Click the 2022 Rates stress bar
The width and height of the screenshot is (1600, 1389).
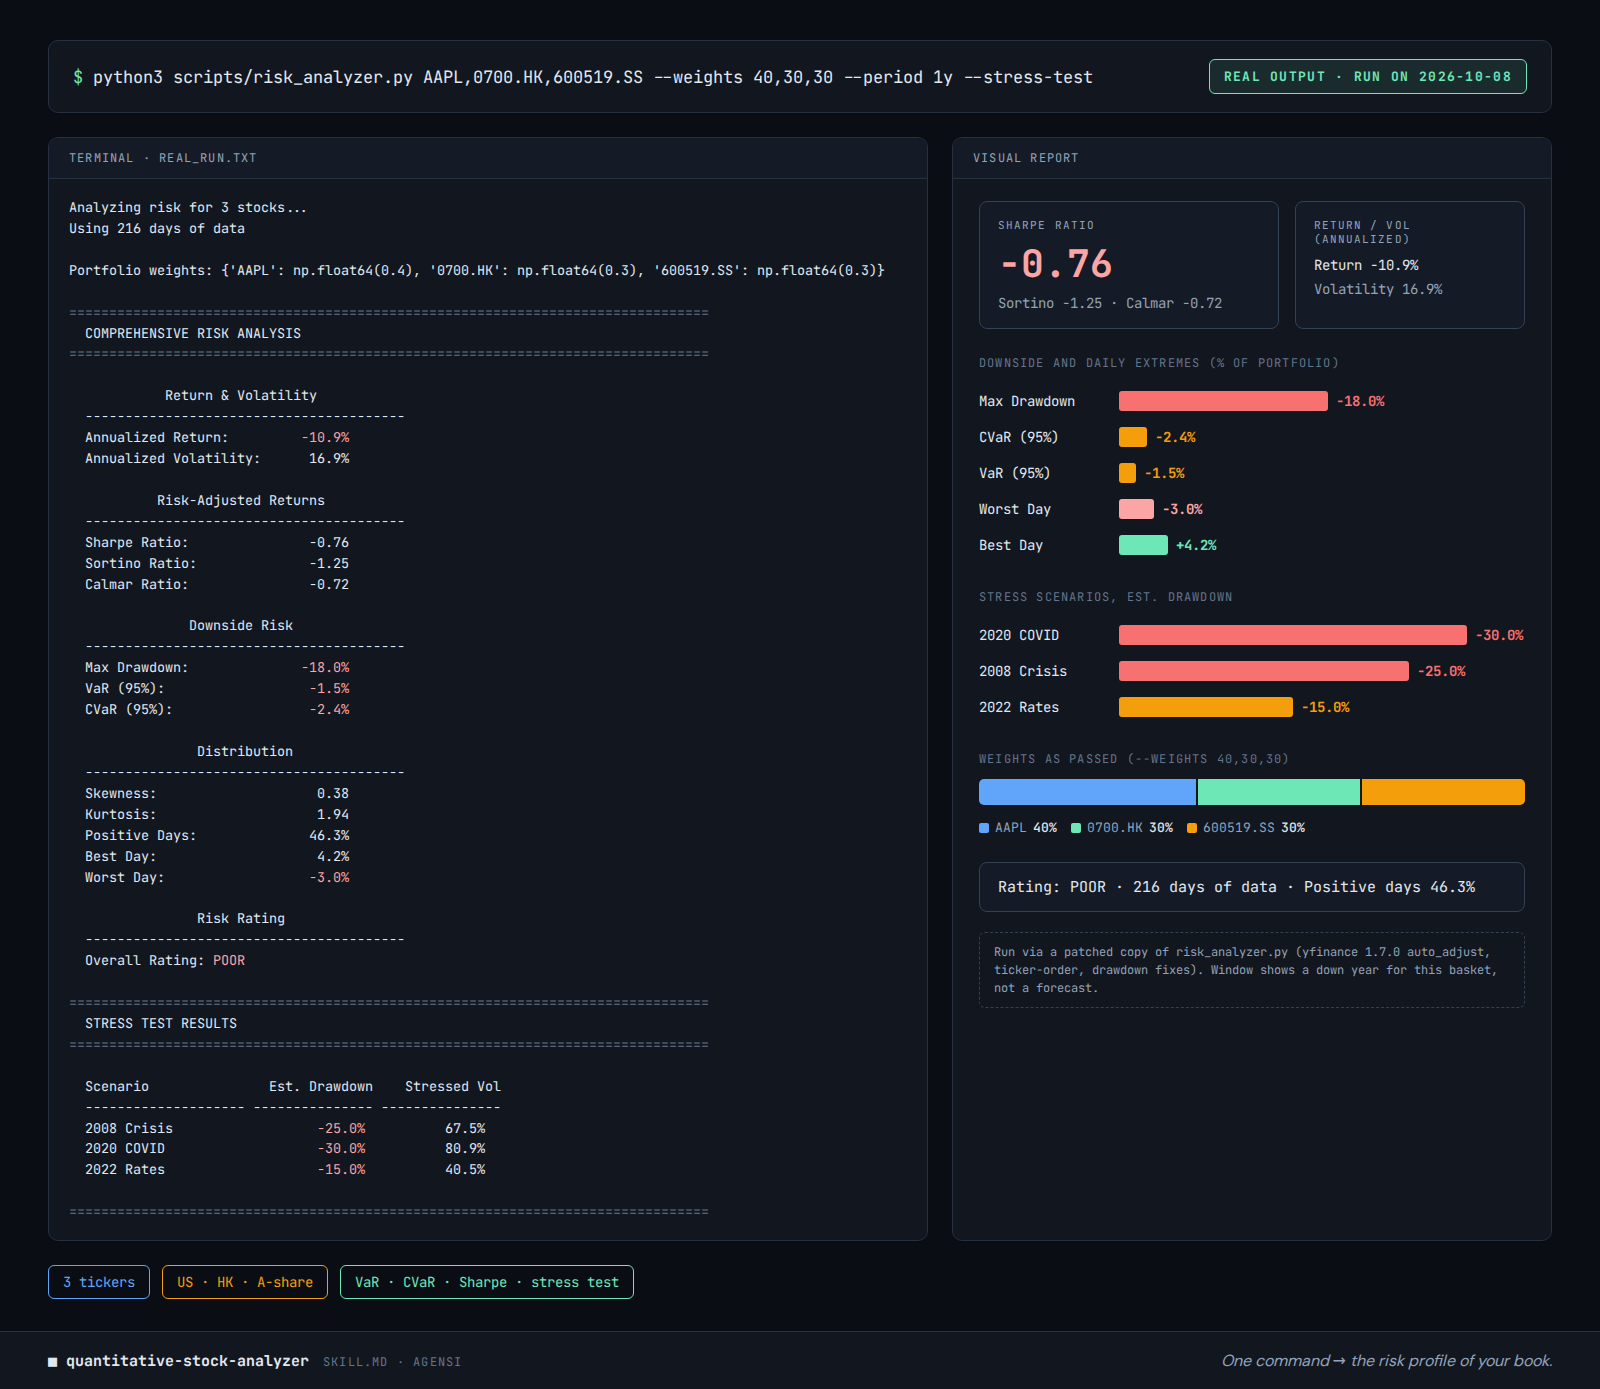(x=1206, y=707)
